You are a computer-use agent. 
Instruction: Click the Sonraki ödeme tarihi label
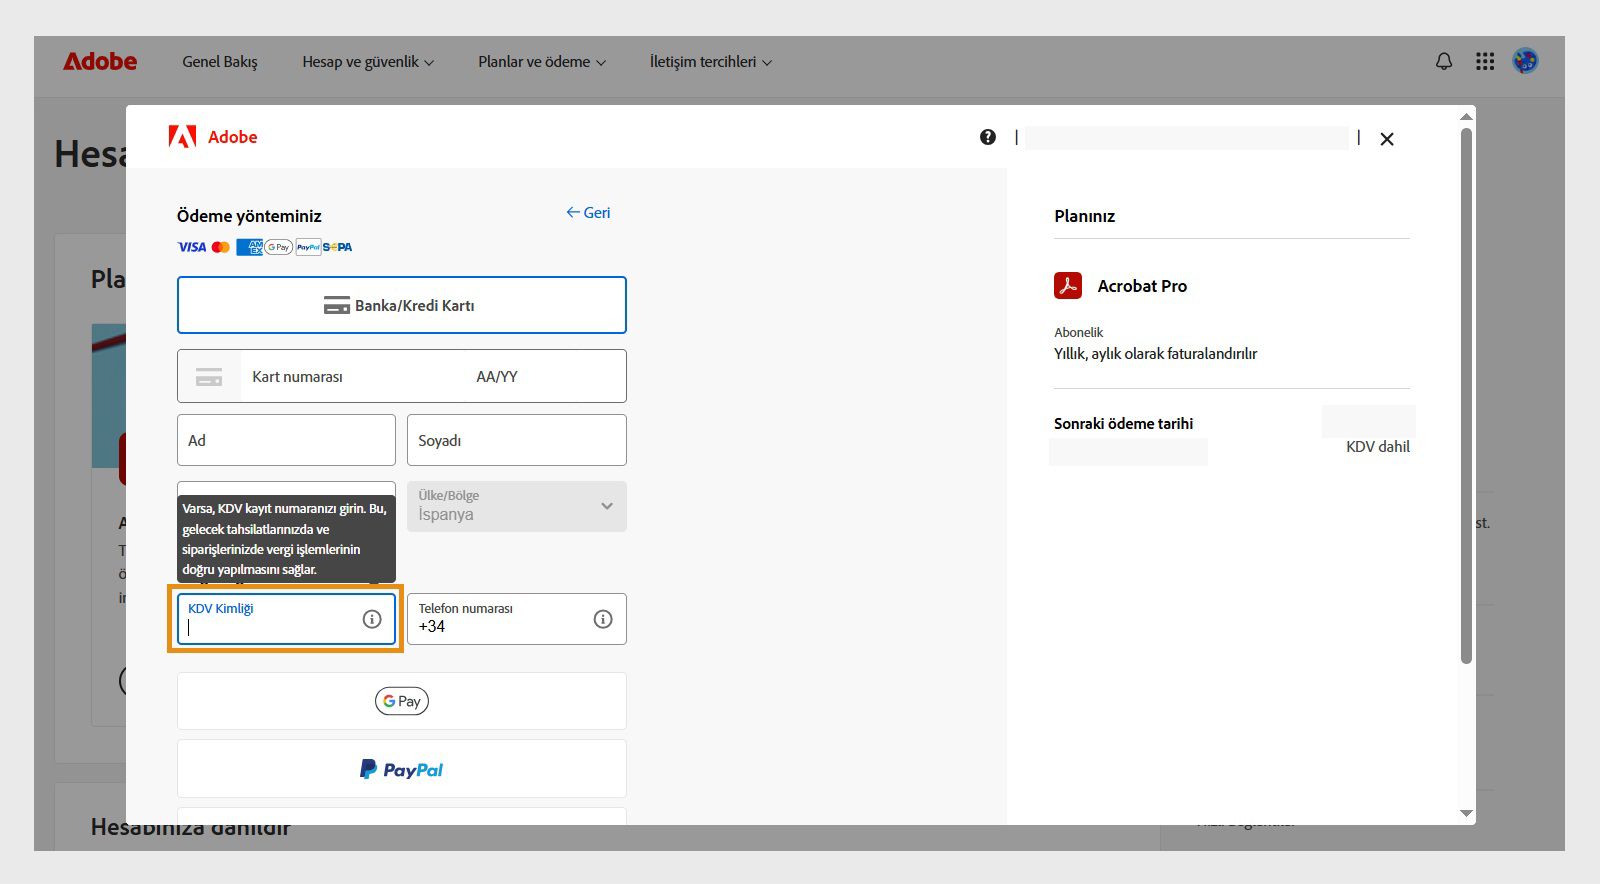coord(1123,424)
